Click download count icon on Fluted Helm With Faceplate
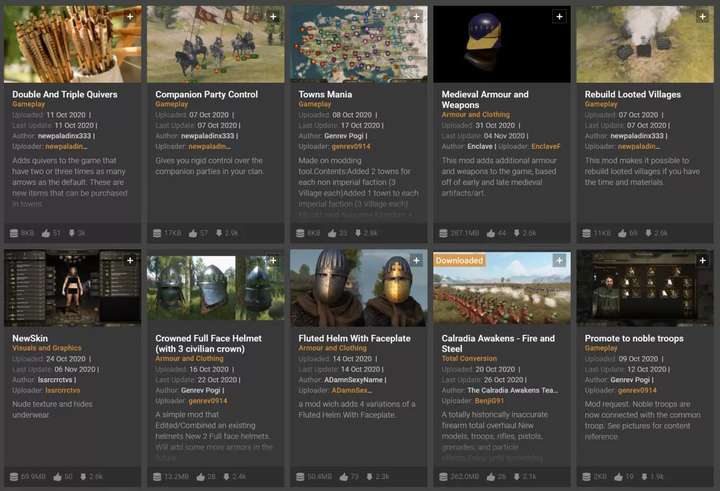Screen dimensions: 720x491 (x=369, y=477)
